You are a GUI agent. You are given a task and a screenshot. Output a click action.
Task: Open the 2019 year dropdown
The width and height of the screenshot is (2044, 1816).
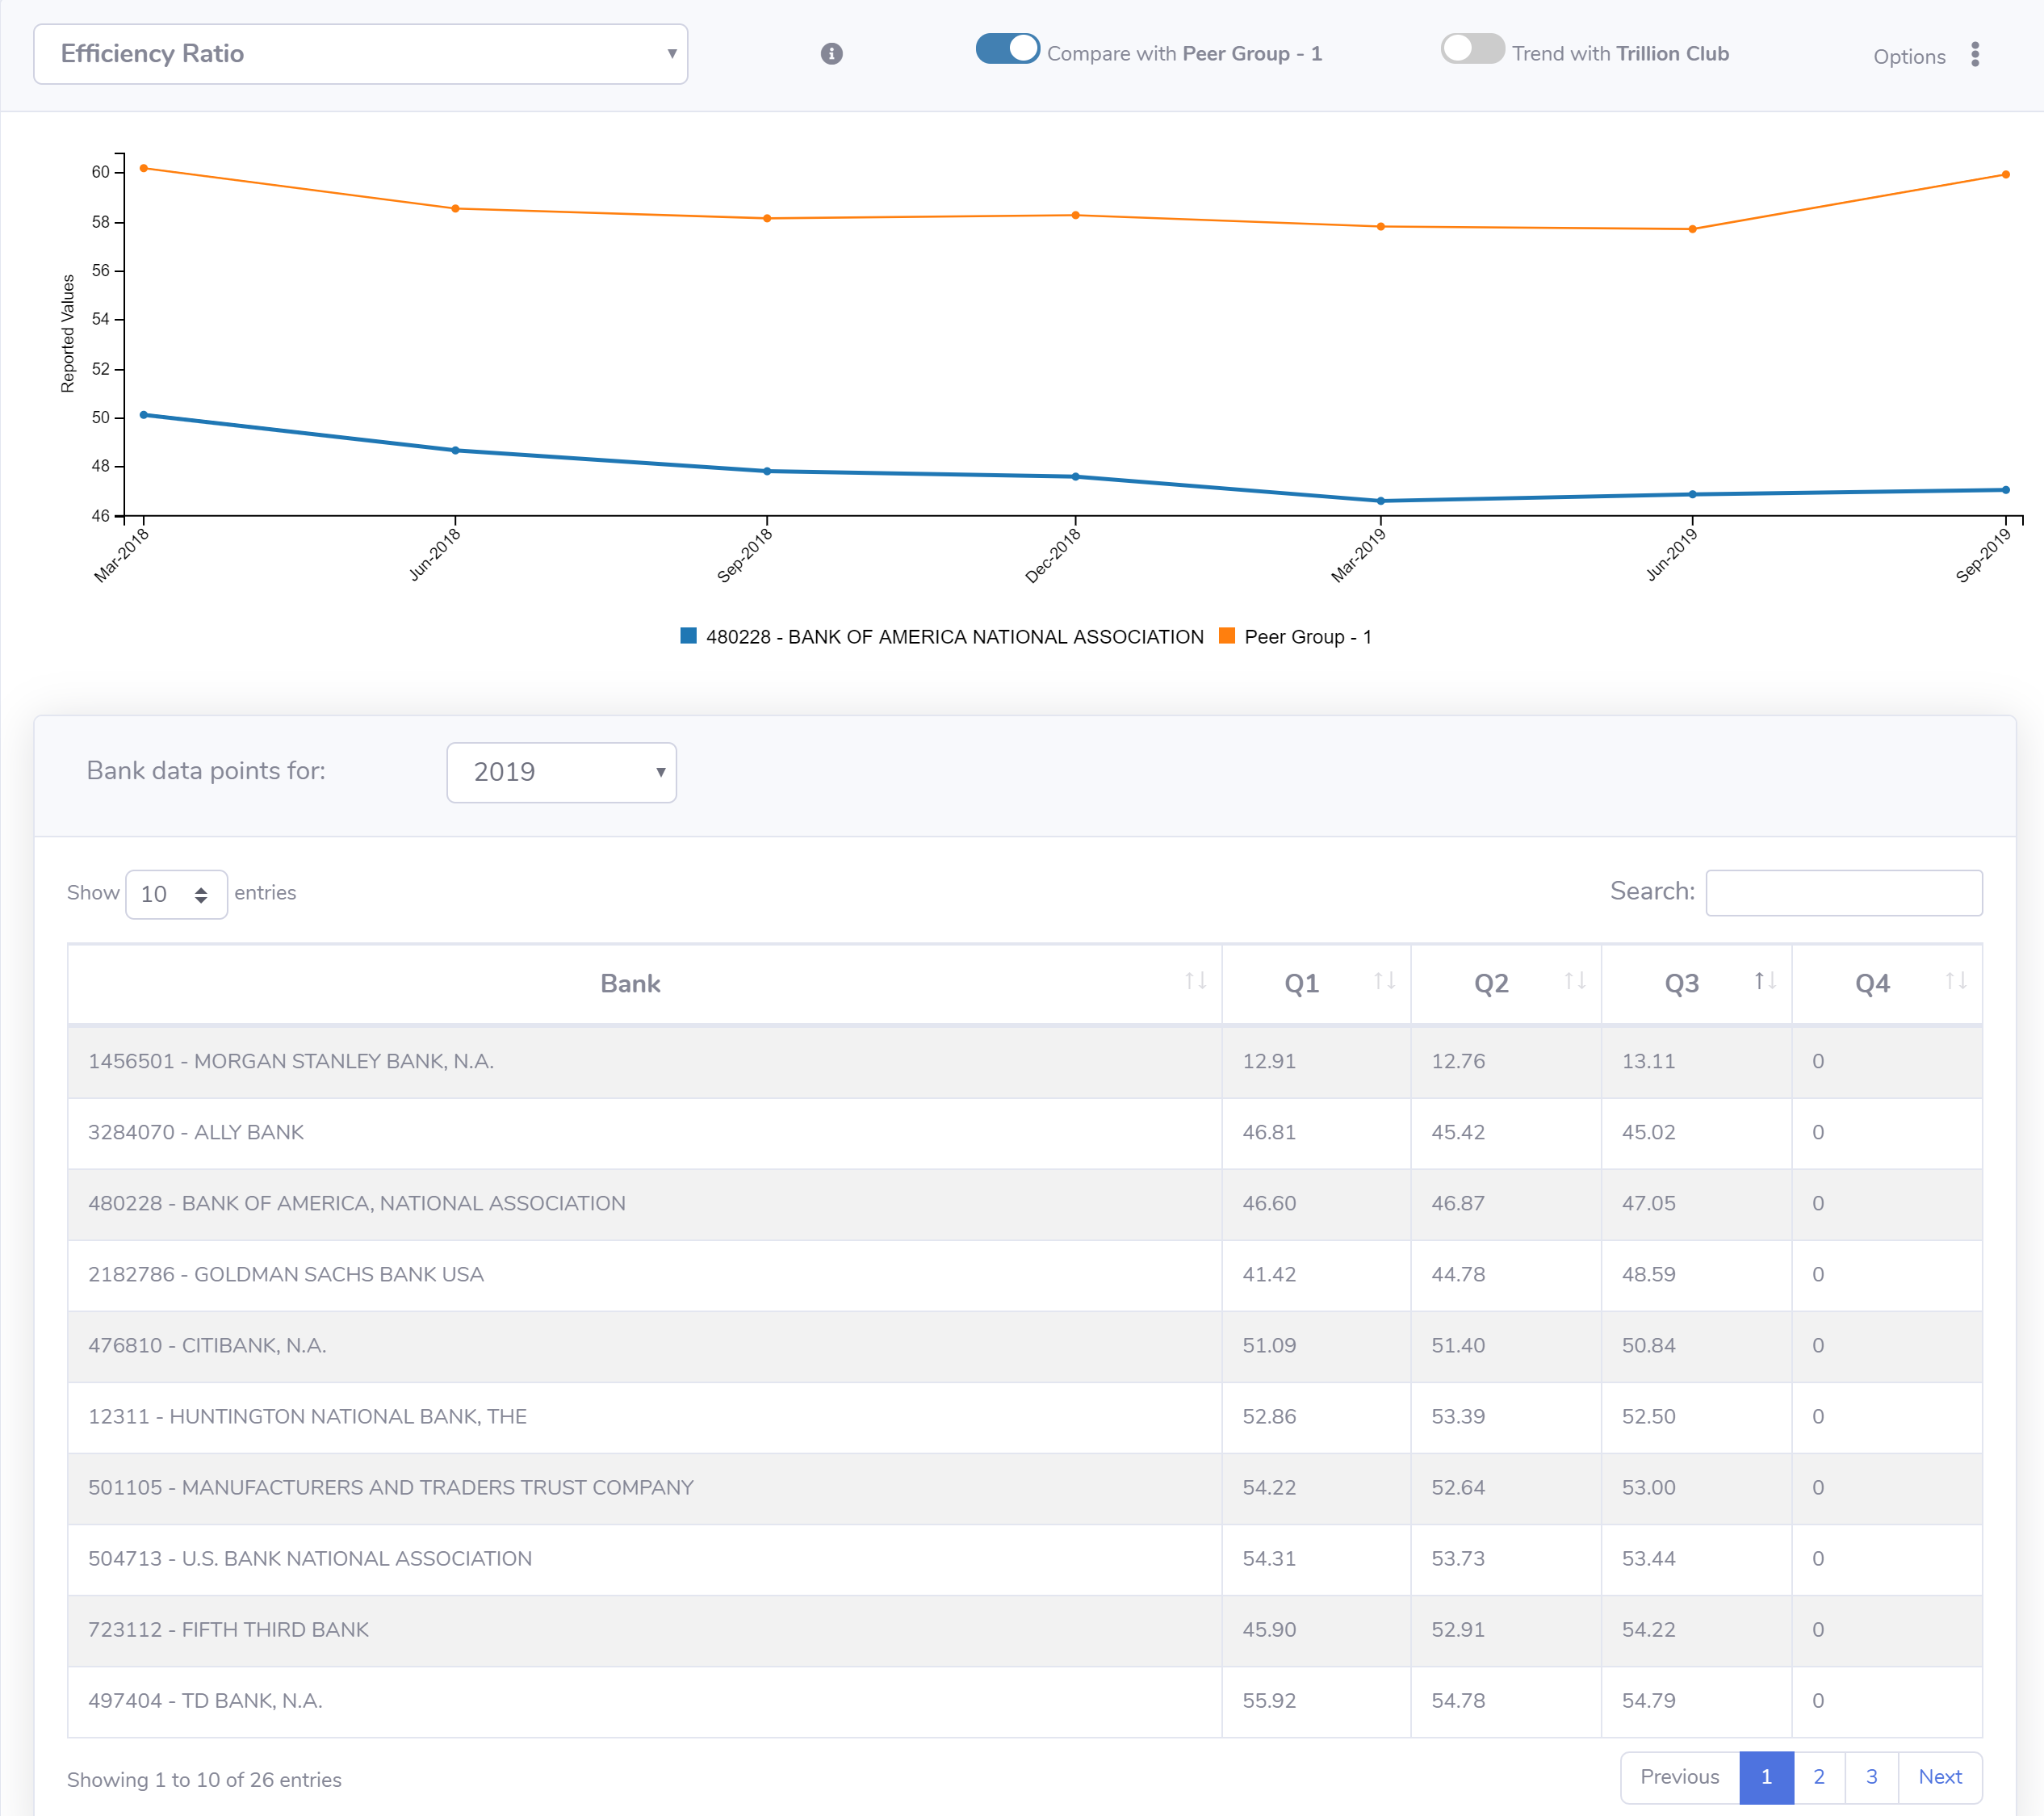pyautogui.click(x=562, y=772)
